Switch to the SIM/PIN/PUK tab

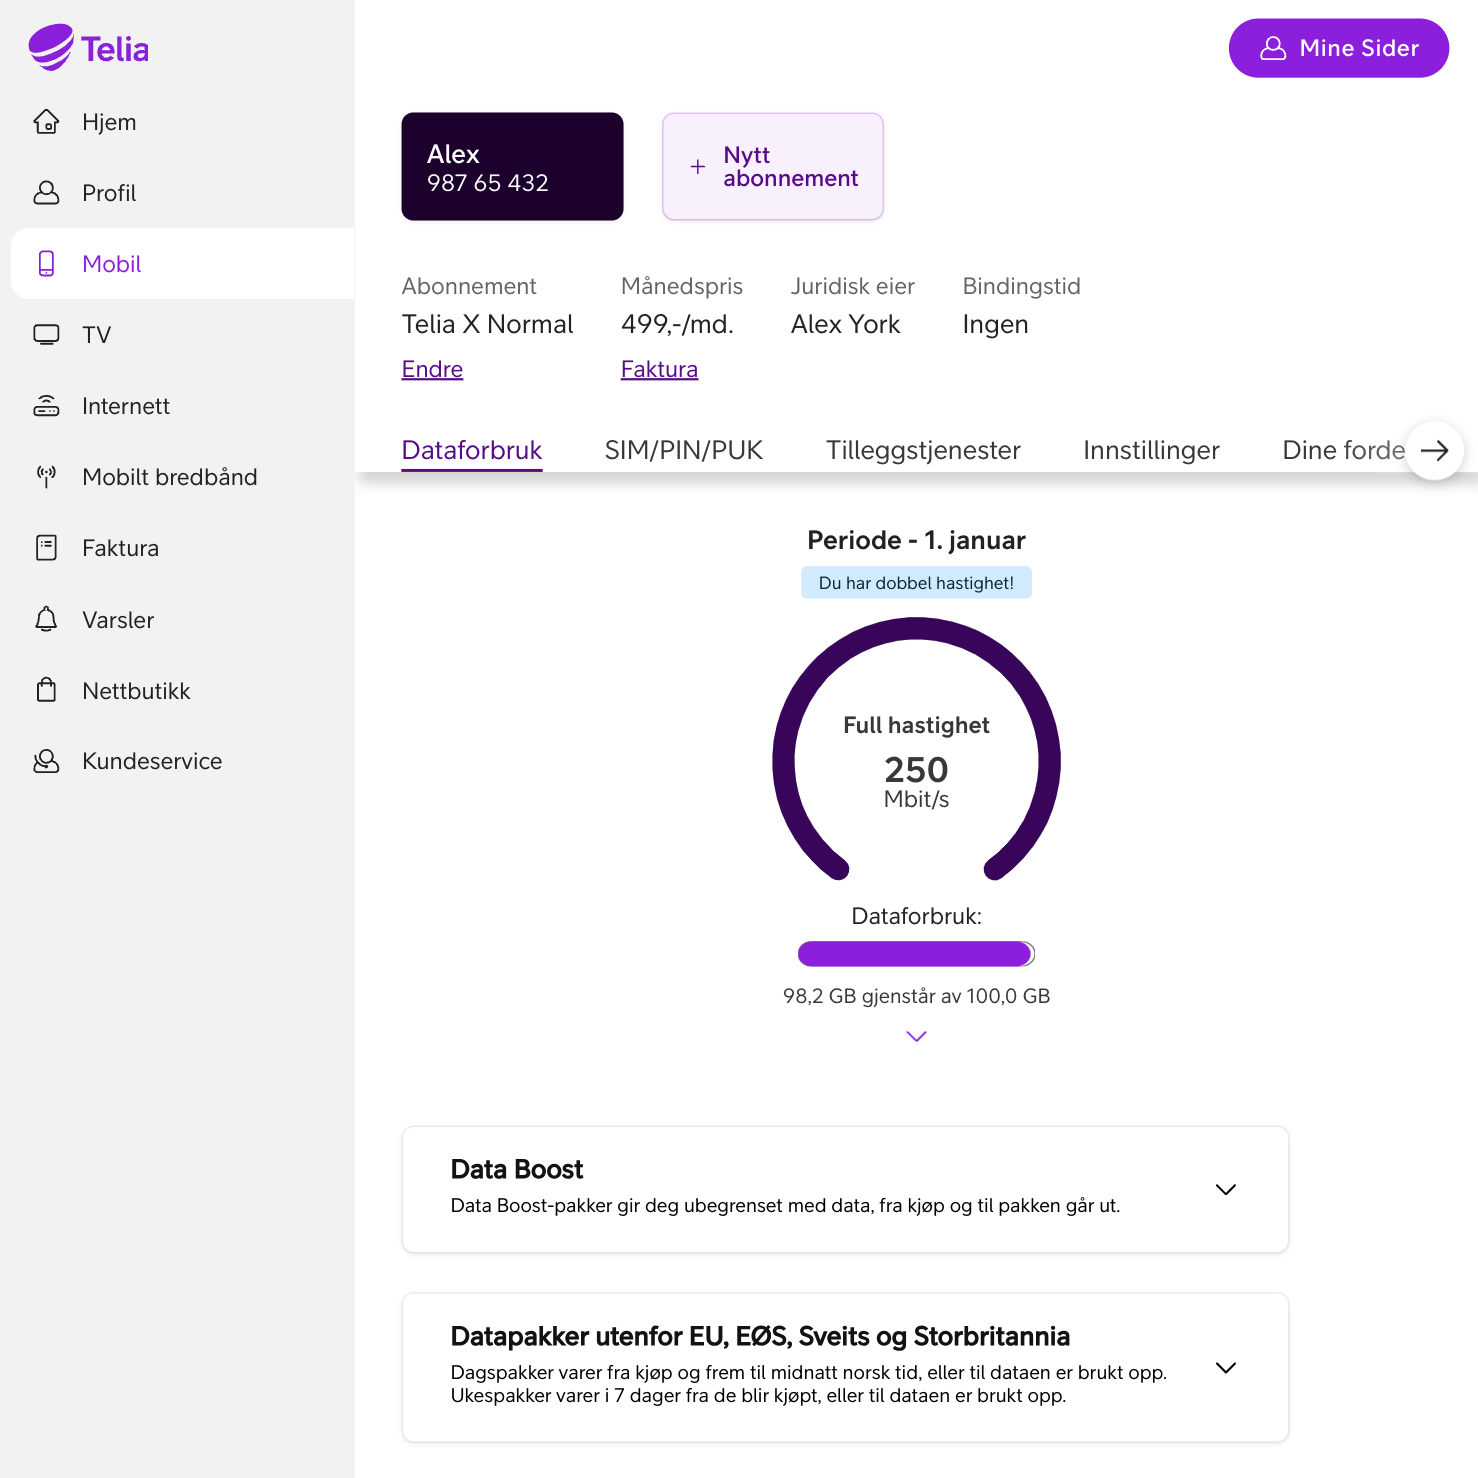684,450
